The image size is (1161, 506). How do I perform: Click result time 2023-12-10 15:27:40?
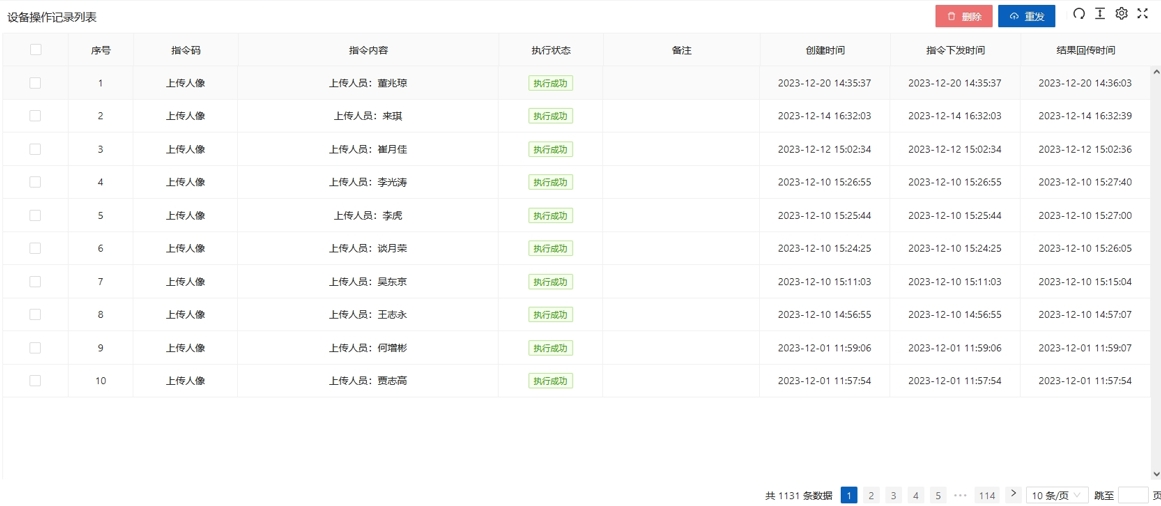pyautogui.click(x=1085, y=182)
